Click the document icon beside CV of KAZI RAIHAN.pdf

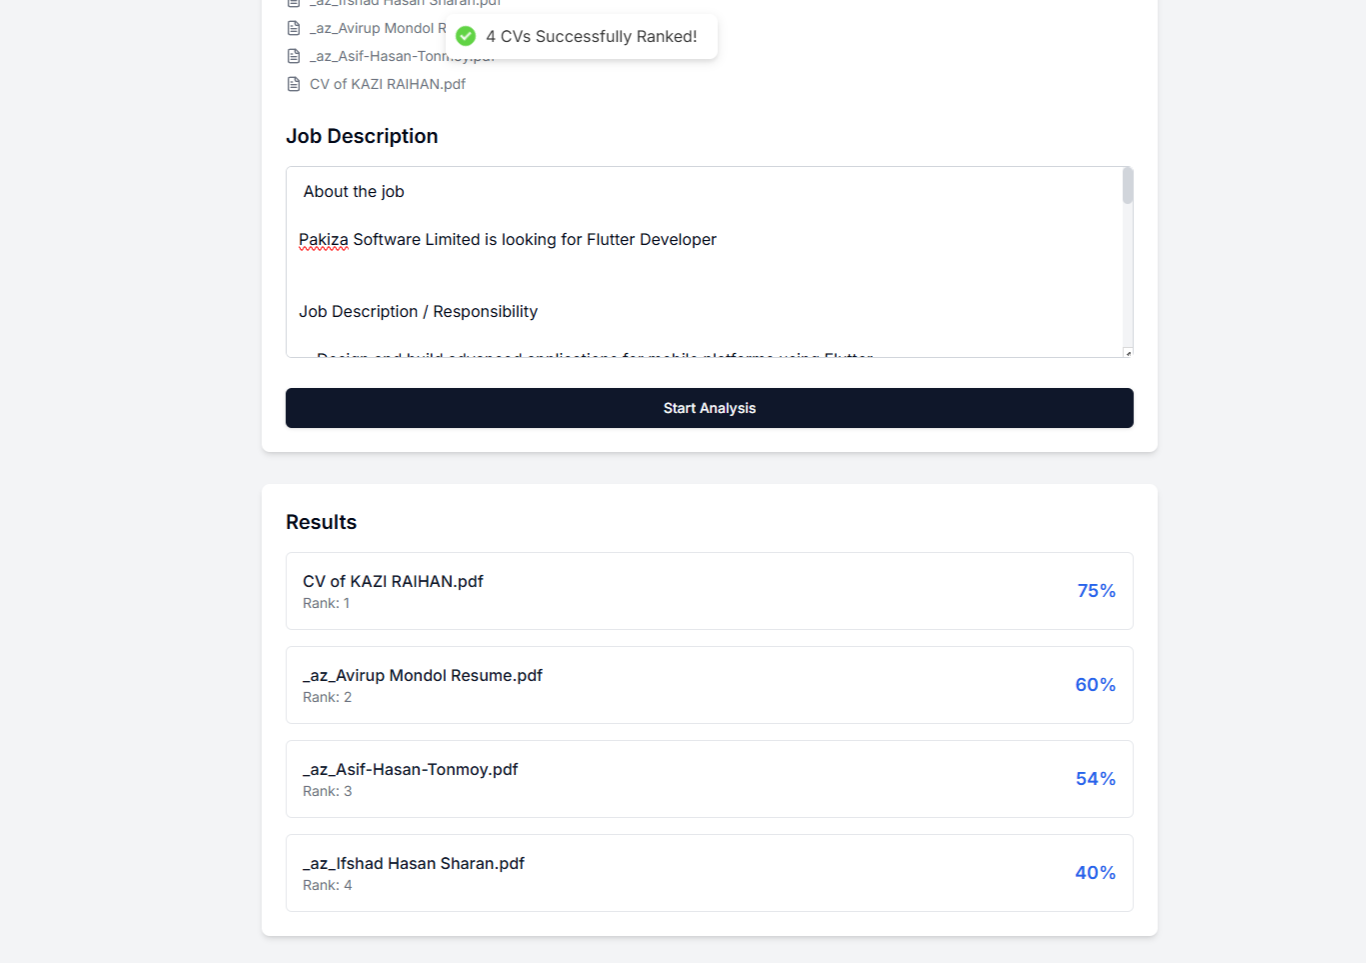coord(294,84)
